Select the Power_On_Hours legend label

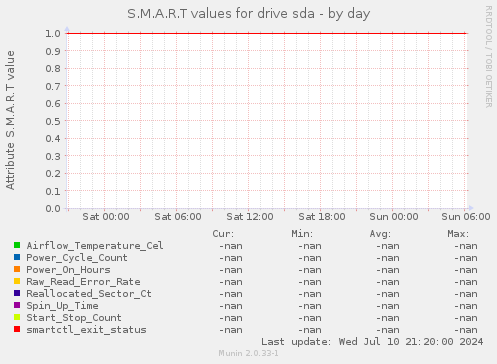(68, 270)
